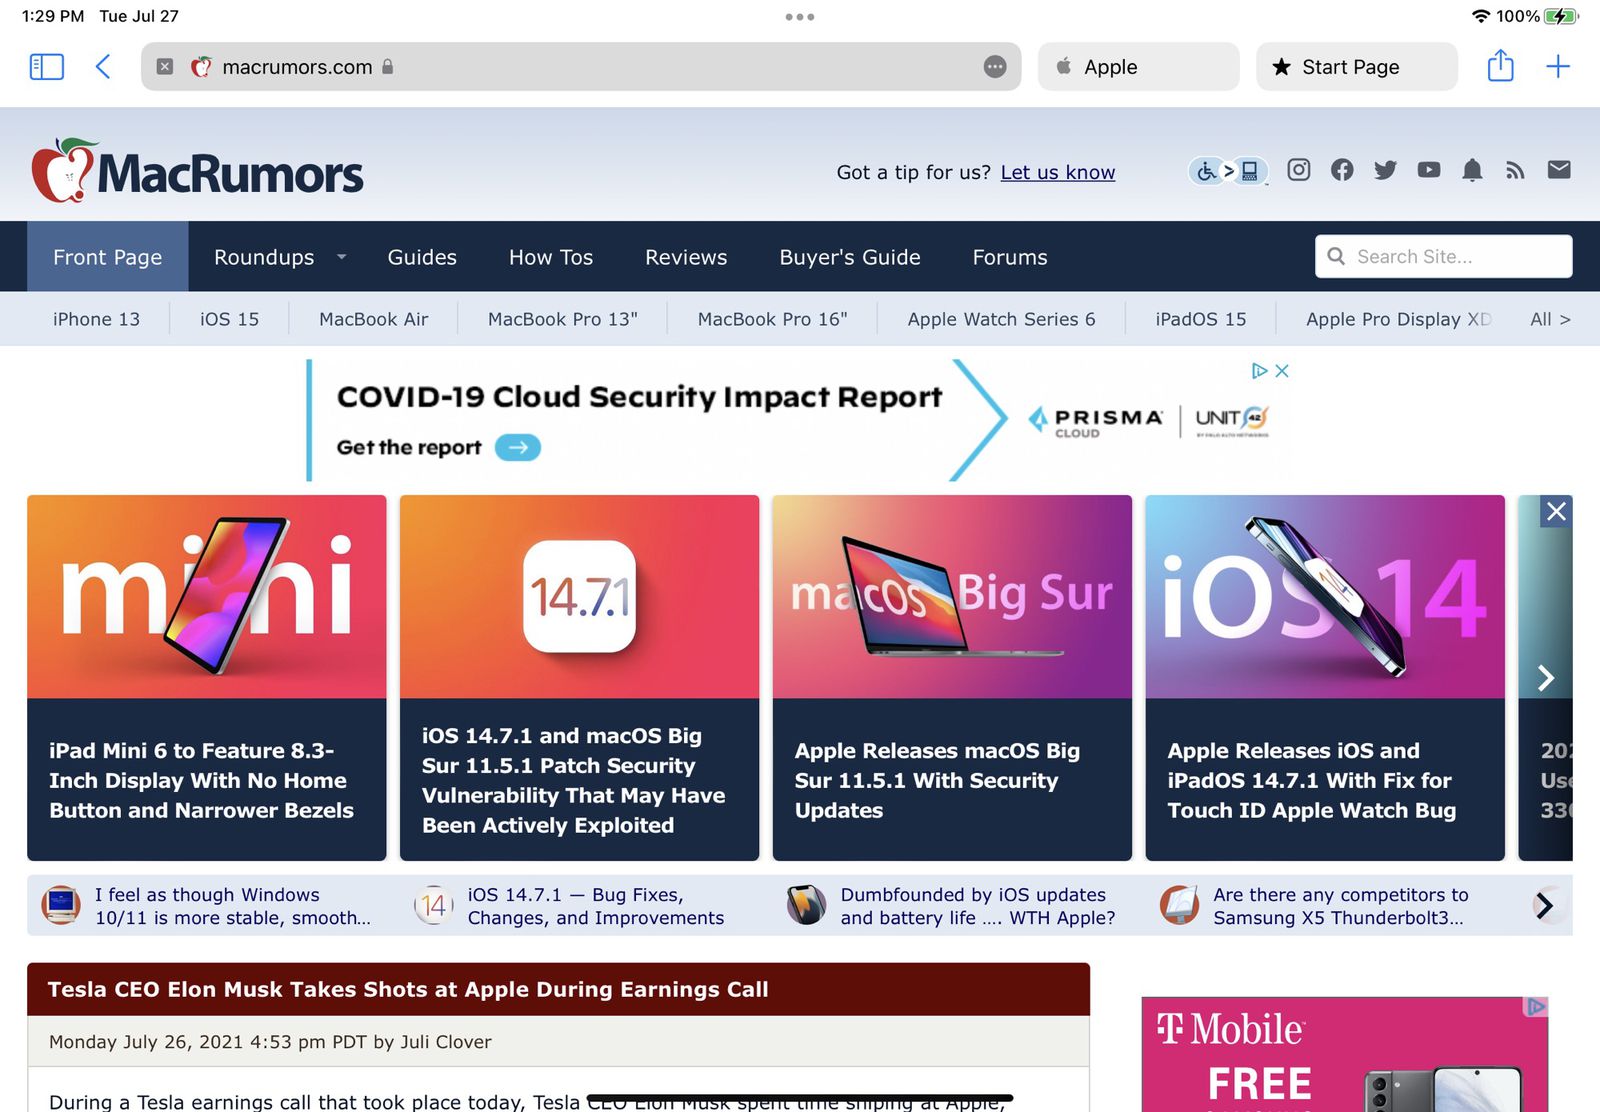The height and width of the screenshot is (1112, 1600).
Task: Click the accessibility view toggle icon
Action: 1228,172
